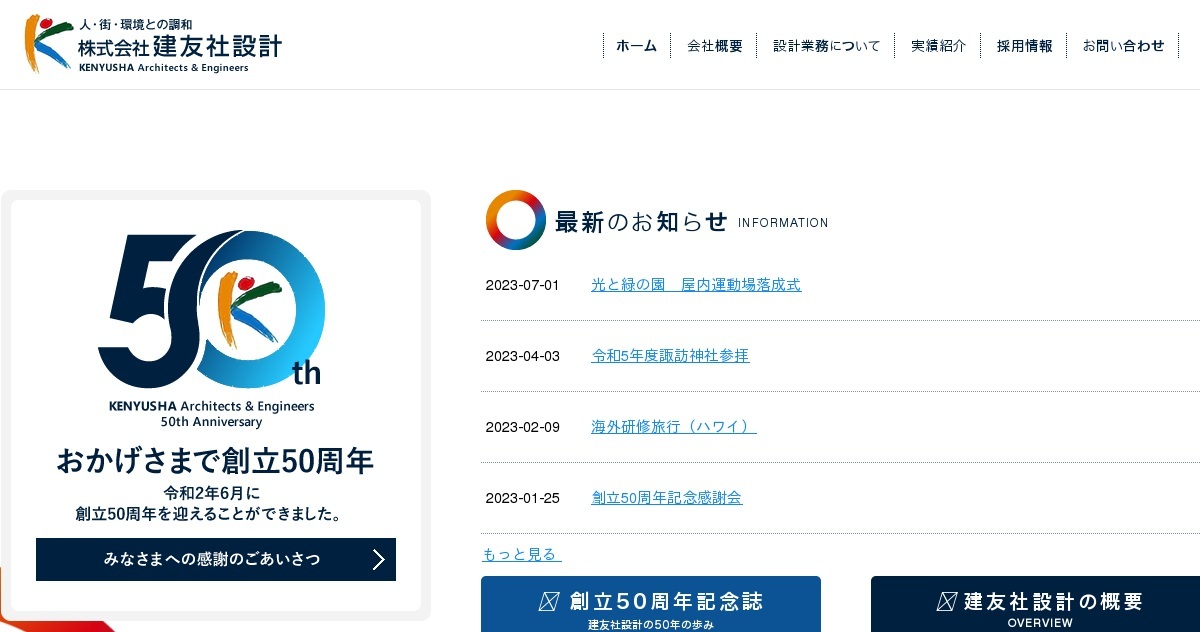Click the diagonal square icon in 創立50周年記念誌 banner
Image resolution: width=1200 pixels, height=632 pixels.
click(549, 601)
